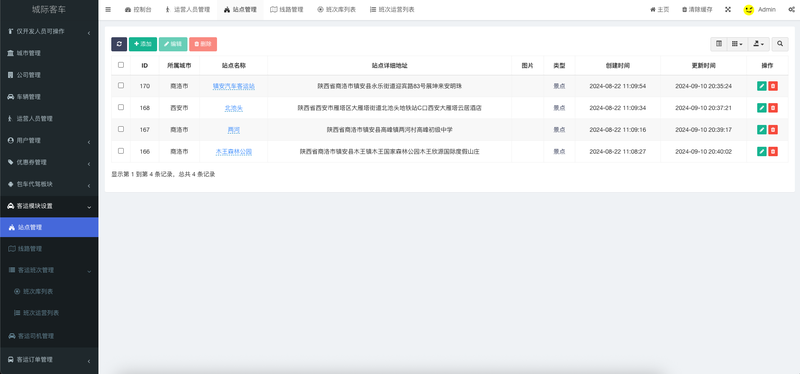The width and height of the screenshot is (800, 374).
Task: Expand 客运订单管理 sidebar menu
Action: pos(49,360)
